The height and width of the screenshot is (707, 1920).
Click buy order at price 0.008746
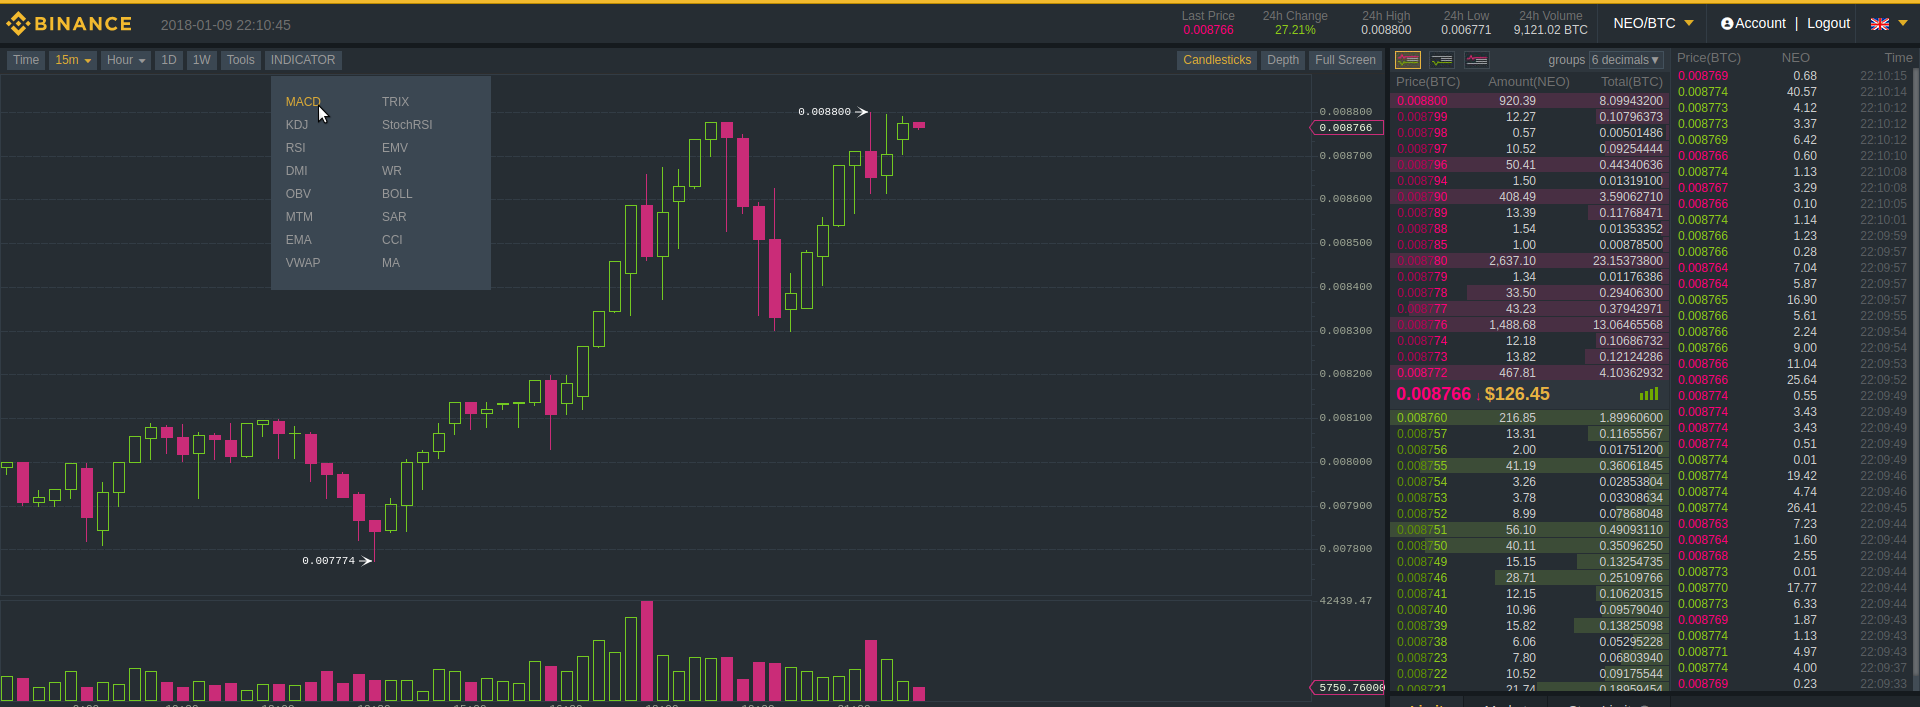pyautogui.click(x=1529, y=578)
